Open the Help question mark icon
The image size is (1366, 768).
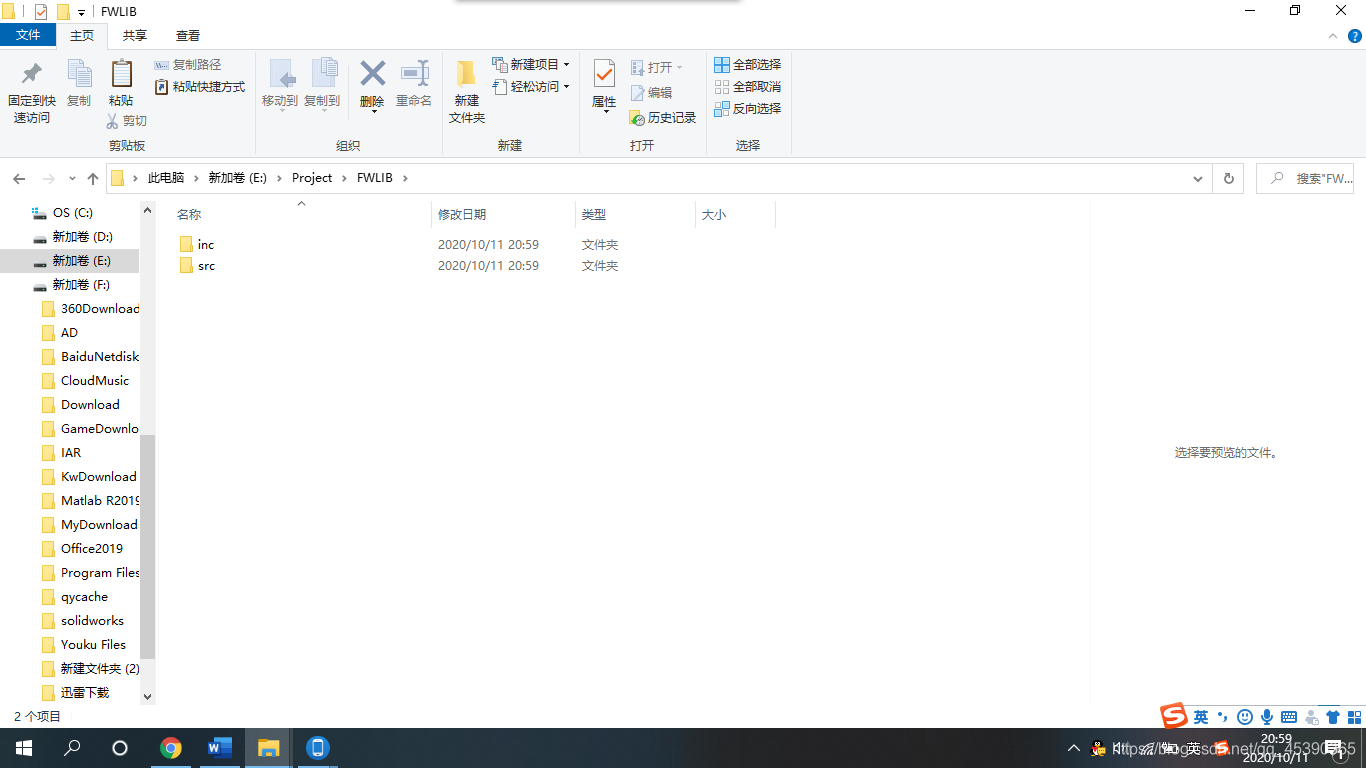coord(1355,36)
